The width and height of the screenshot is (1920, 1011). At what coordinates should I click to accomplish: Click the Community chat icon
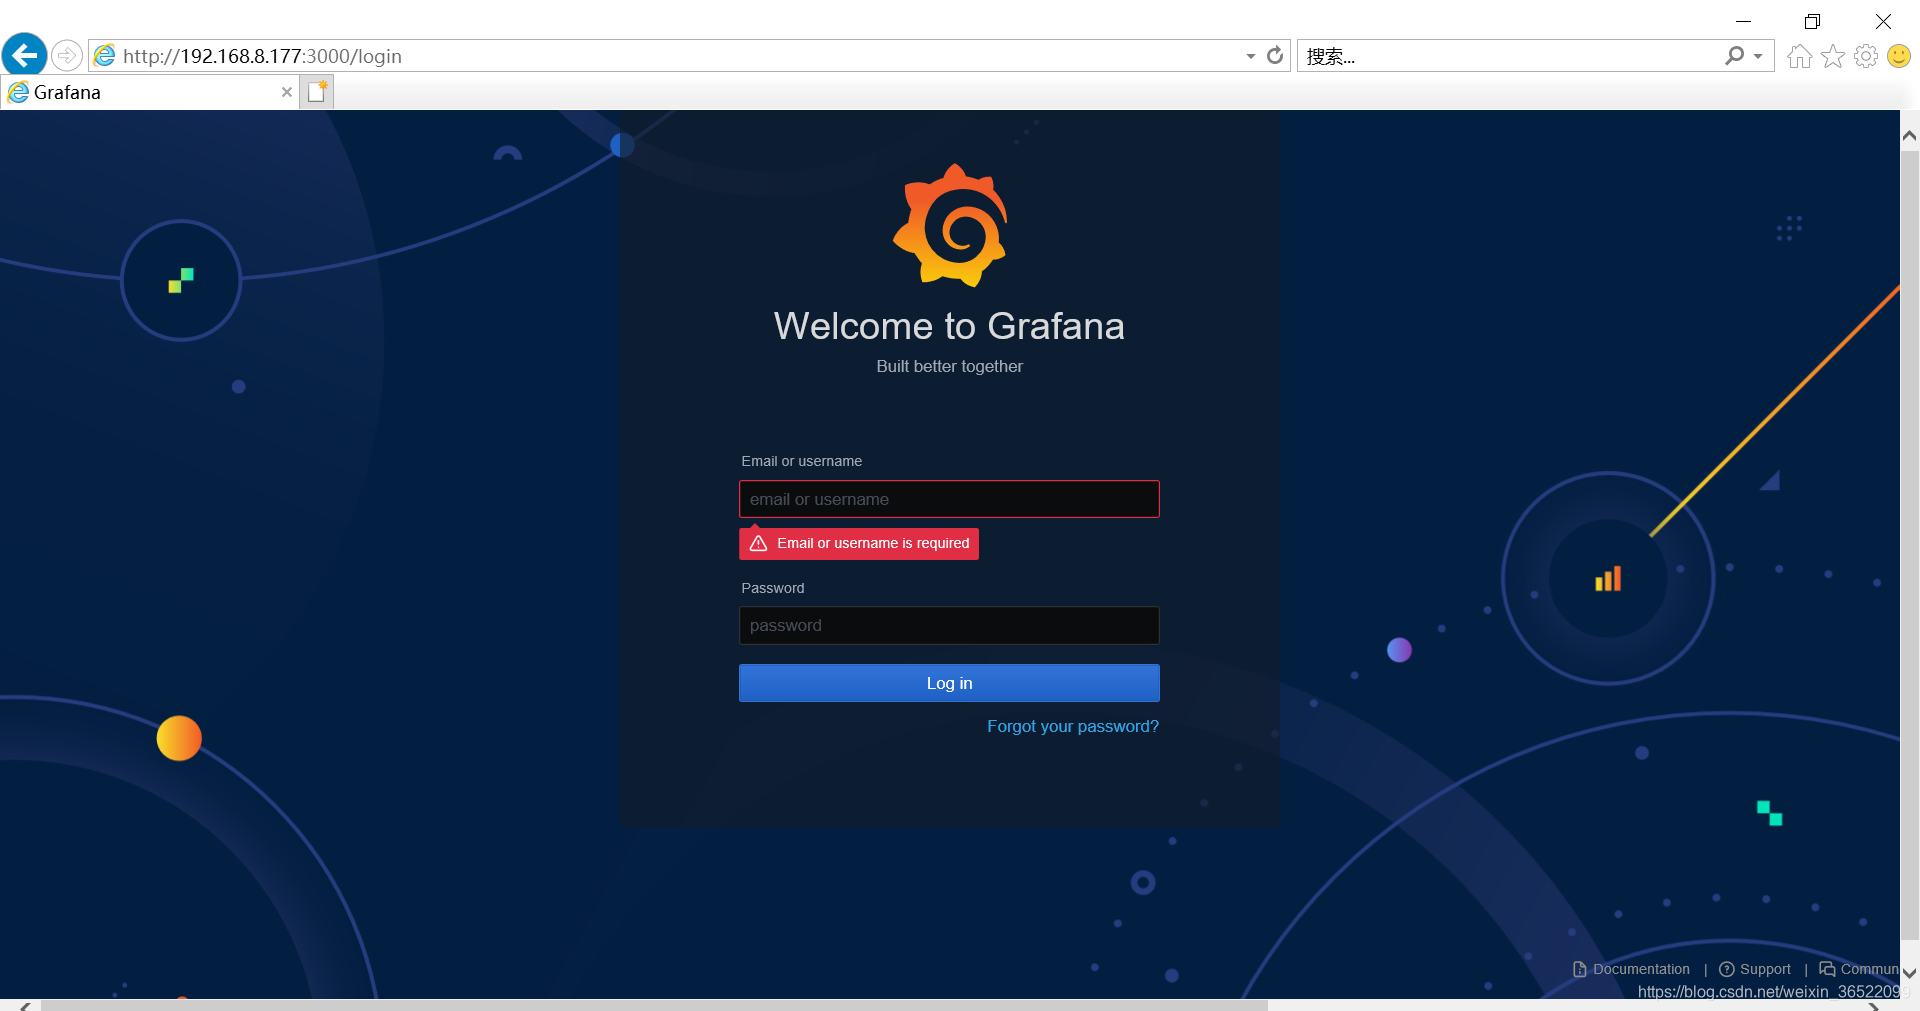[x=1827, y=969]
